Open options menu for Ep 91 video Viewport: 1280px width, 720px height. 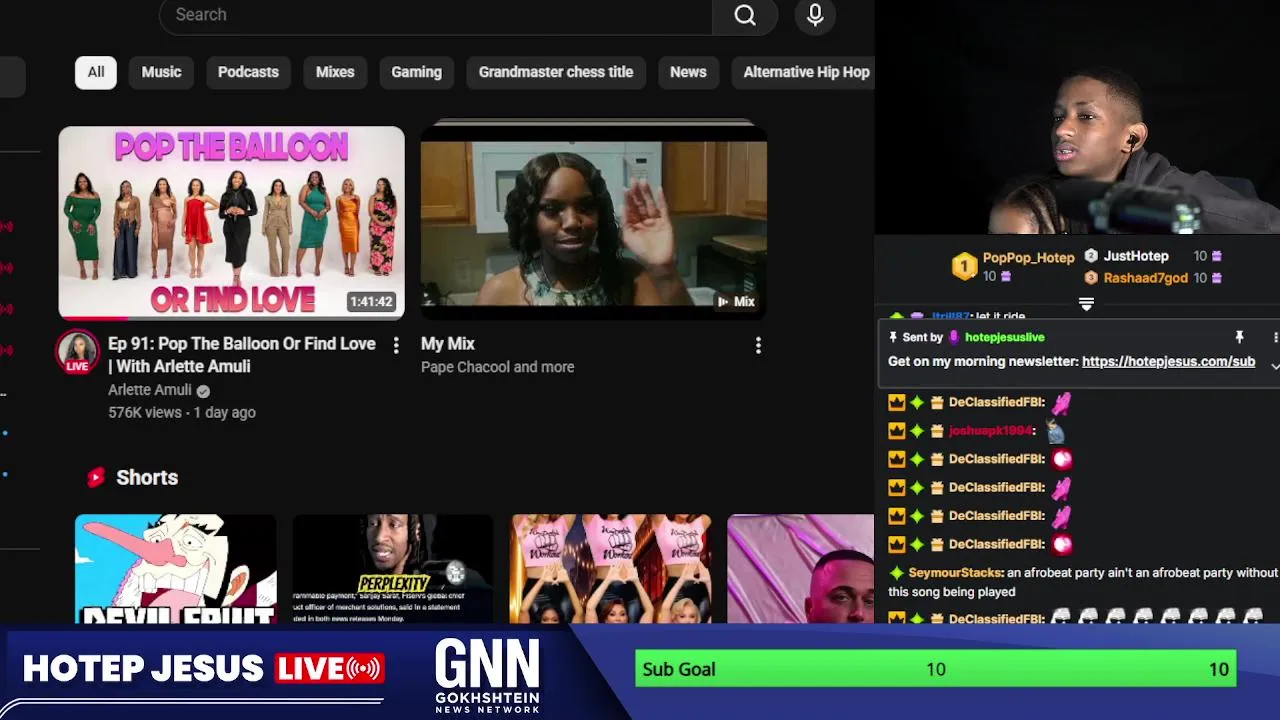396,345
